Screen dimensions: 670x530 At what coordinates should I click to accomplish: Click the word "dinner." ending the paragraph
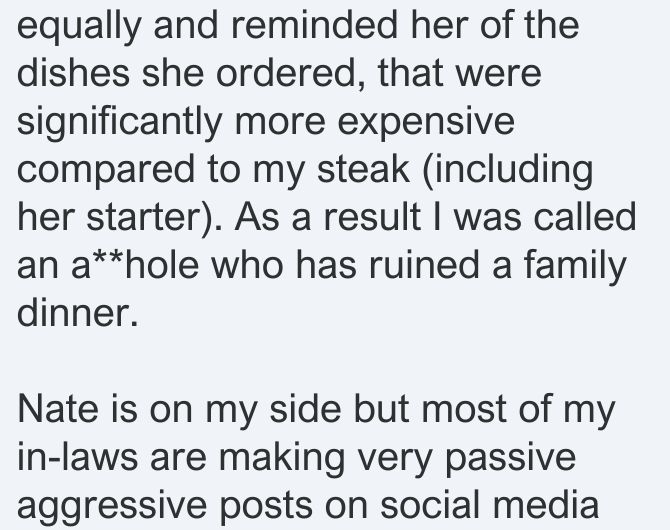pyautogui.click(x=78, y=313)
